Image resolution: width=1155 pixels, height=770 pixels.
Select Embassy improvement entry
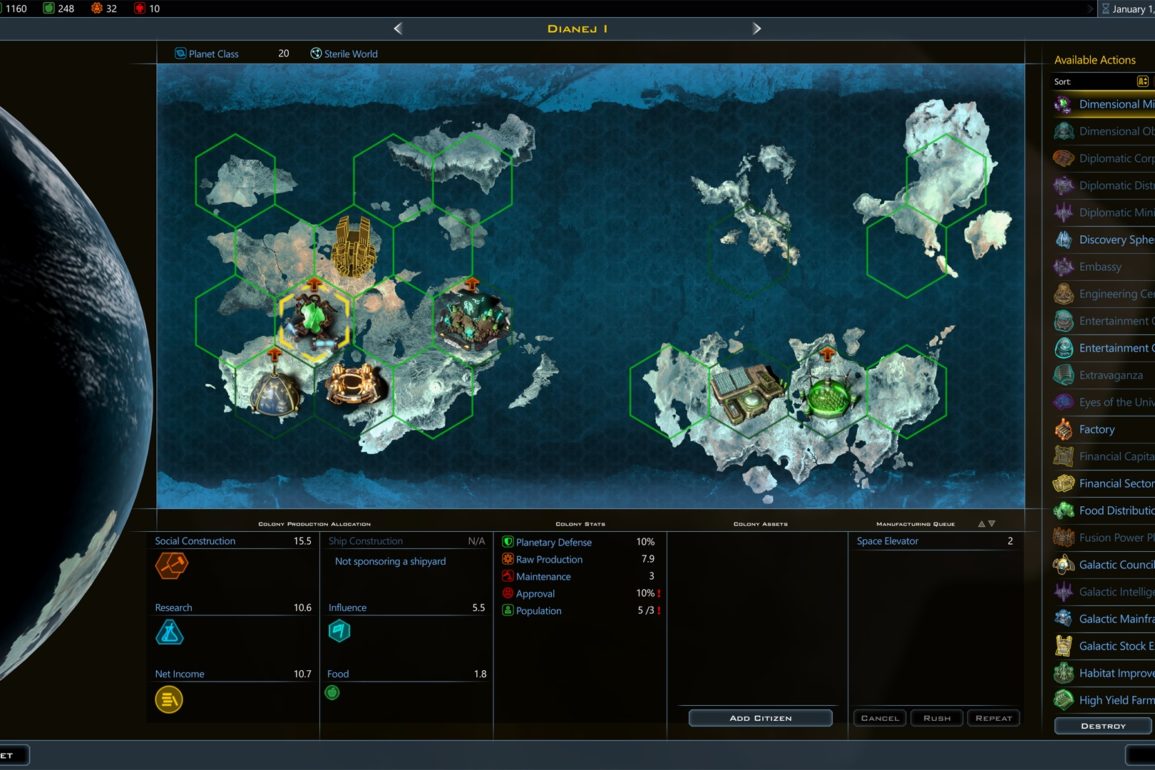[x=1103, y=267]
